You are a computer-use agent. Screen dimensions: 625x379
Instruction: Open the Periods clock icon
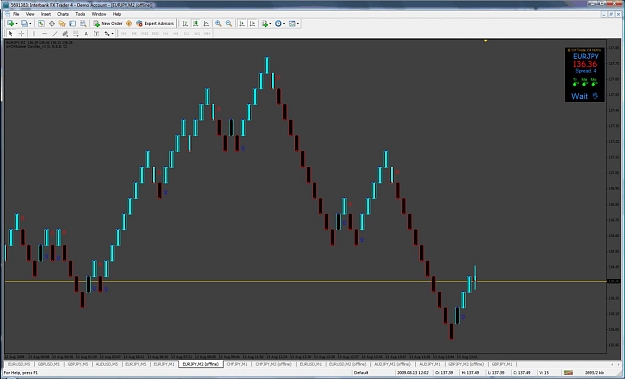(x=278, y=24)
